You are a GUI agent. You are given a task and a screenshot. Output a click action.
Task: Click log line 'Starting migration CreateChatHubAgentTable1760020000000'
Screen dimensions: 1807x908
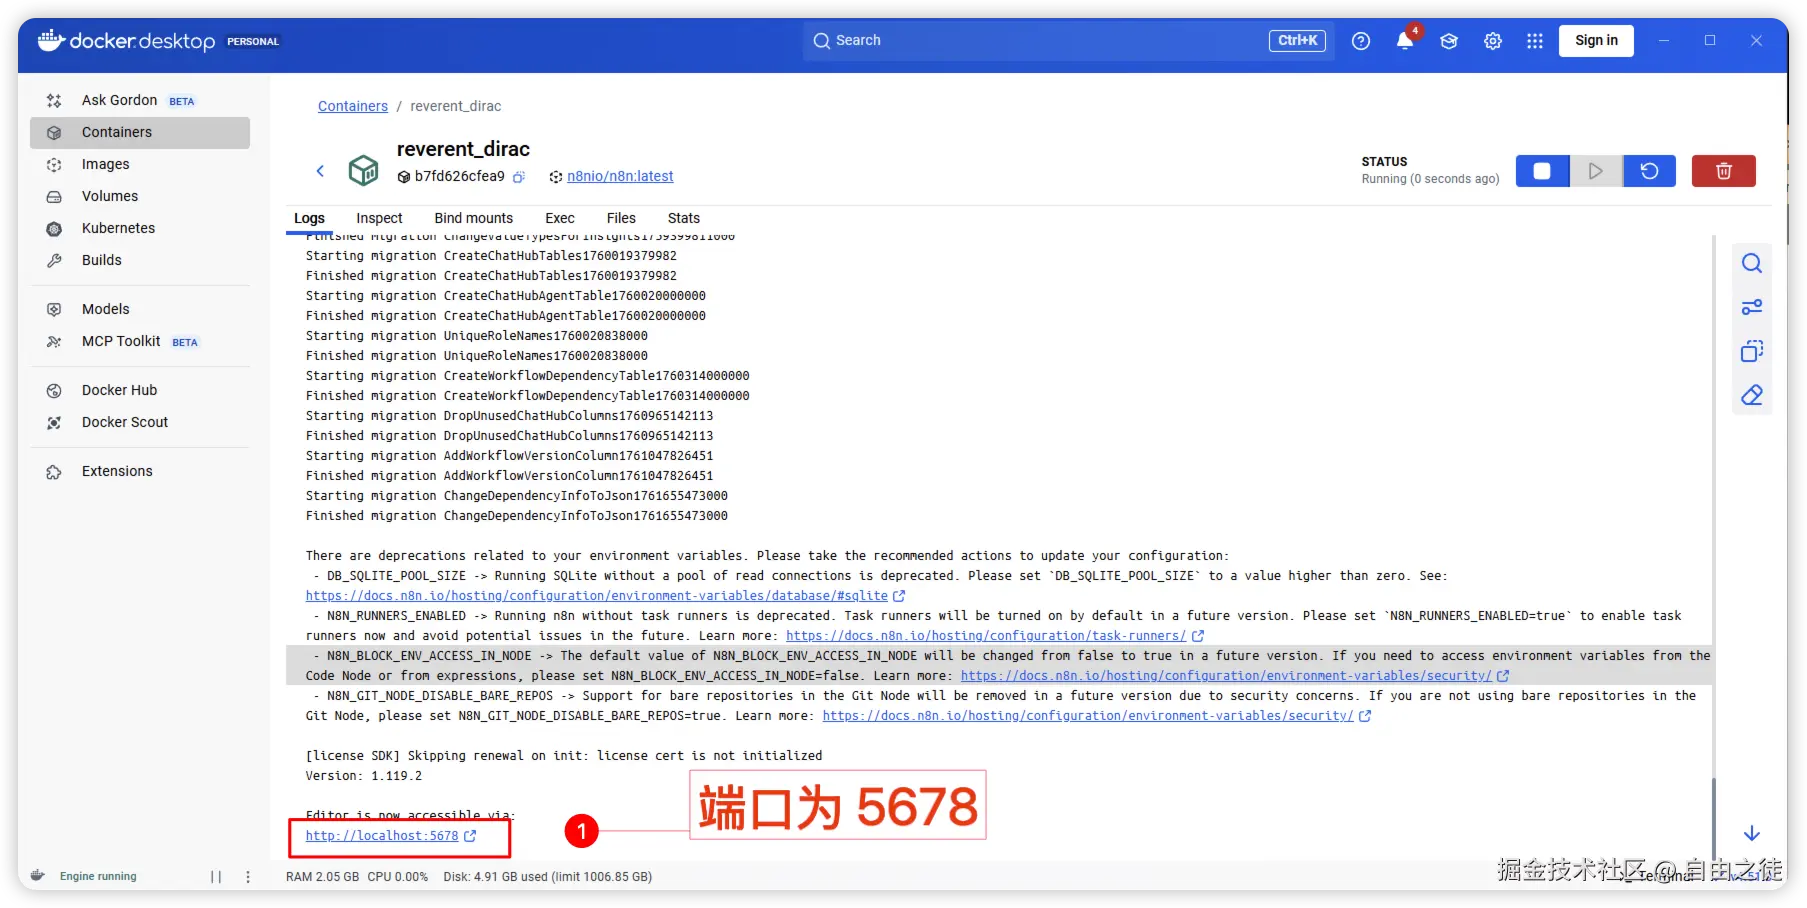[x=506, y=296]
